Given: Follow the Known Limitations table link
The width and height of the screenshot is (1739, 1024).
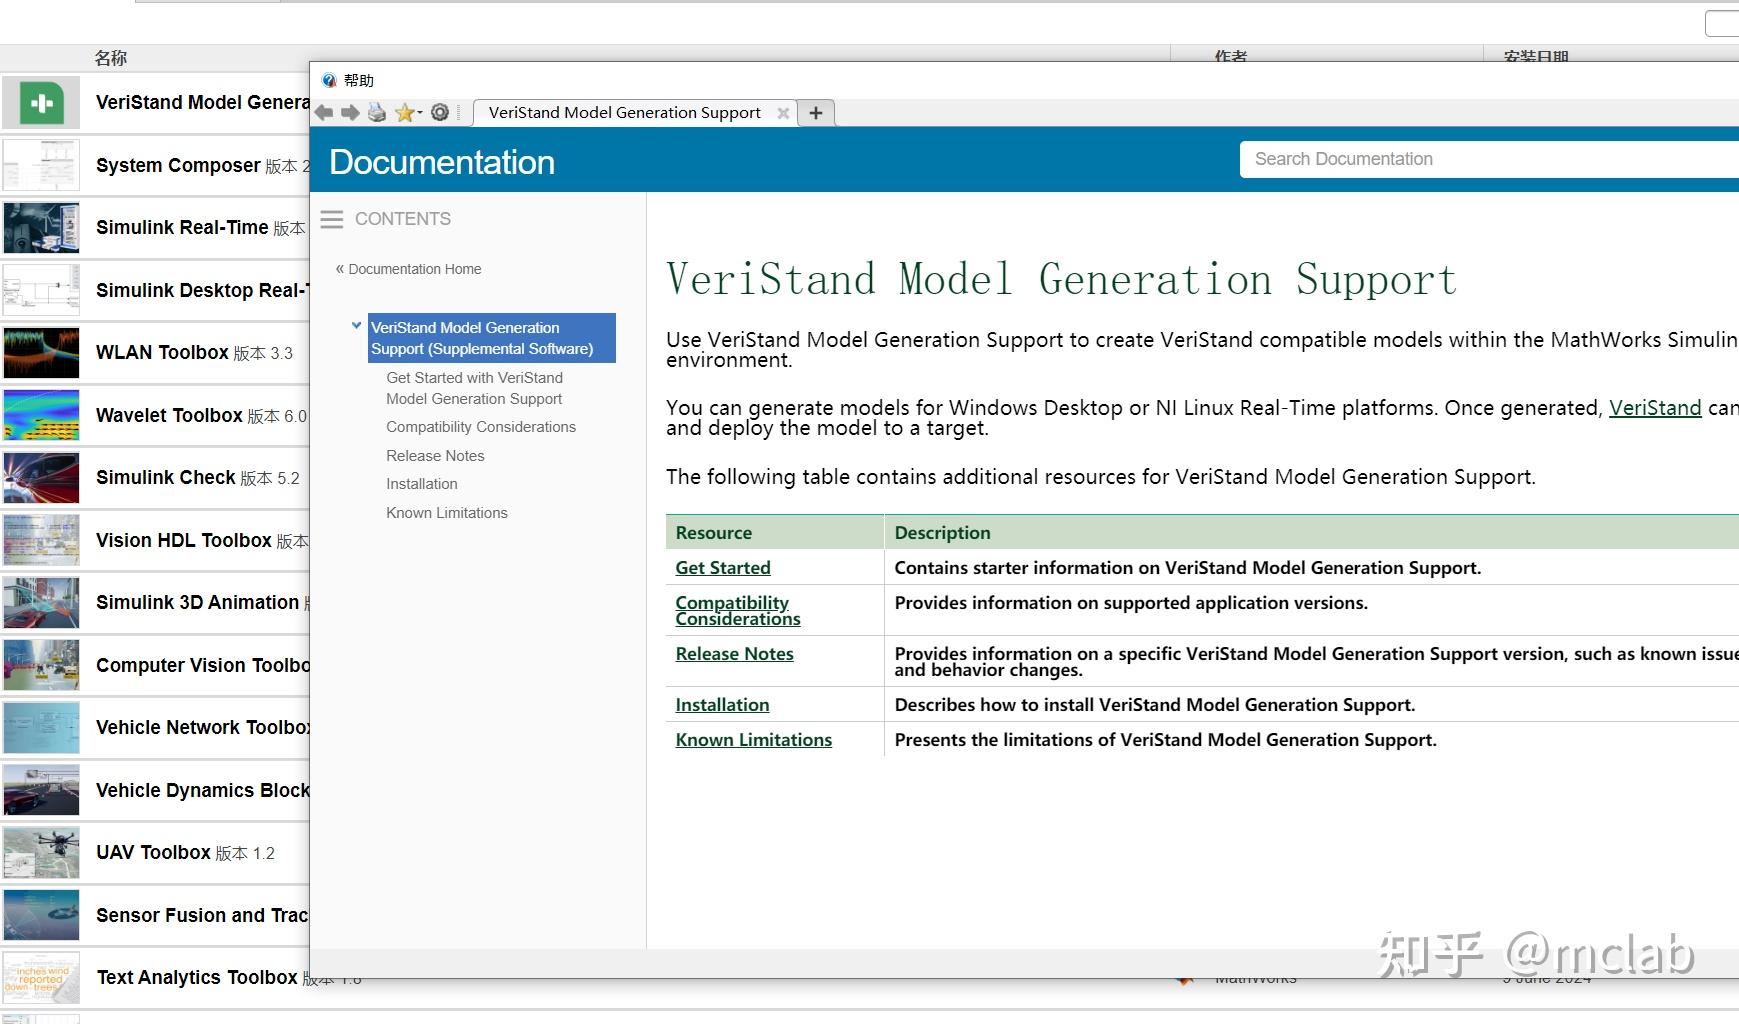Looking at the screenshot, I should pyautogui.click(x=754, y=740).
